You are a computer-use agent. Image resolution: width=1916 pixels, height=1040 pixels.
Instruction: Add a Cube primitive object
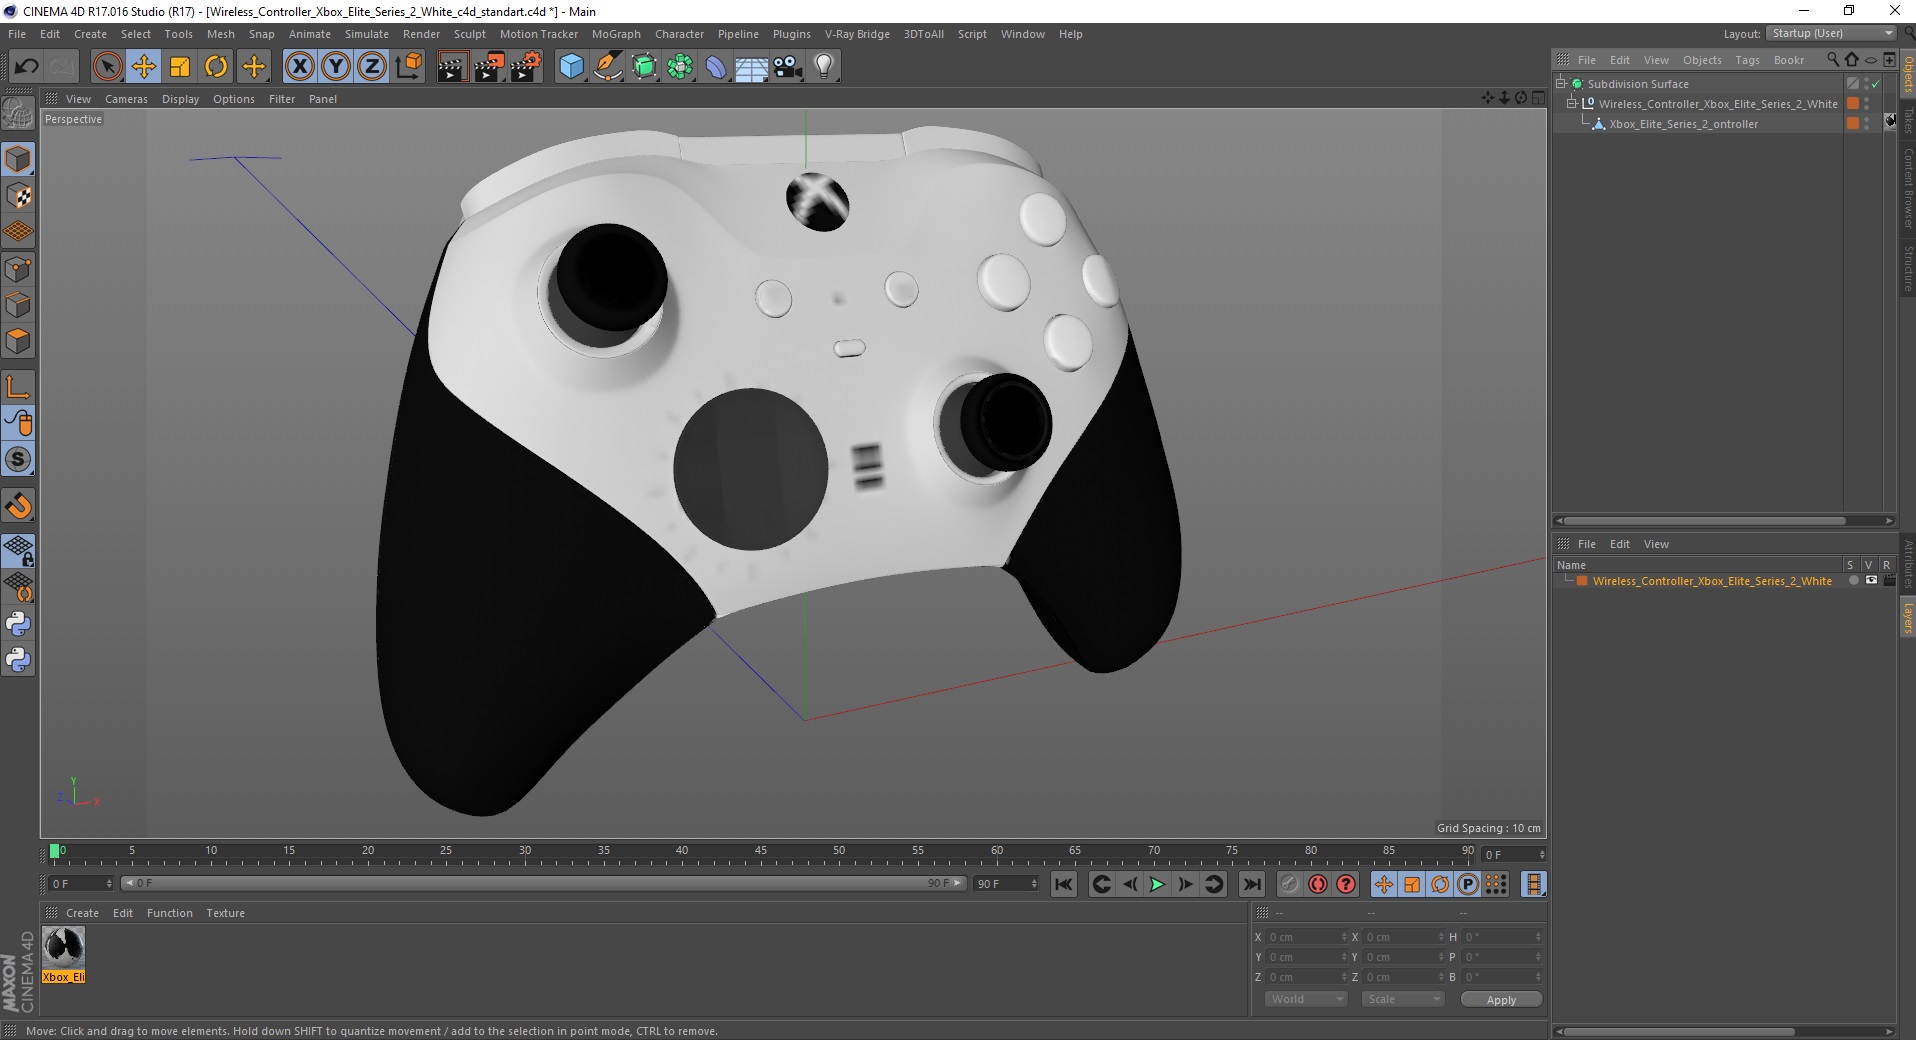click(571, 67)
